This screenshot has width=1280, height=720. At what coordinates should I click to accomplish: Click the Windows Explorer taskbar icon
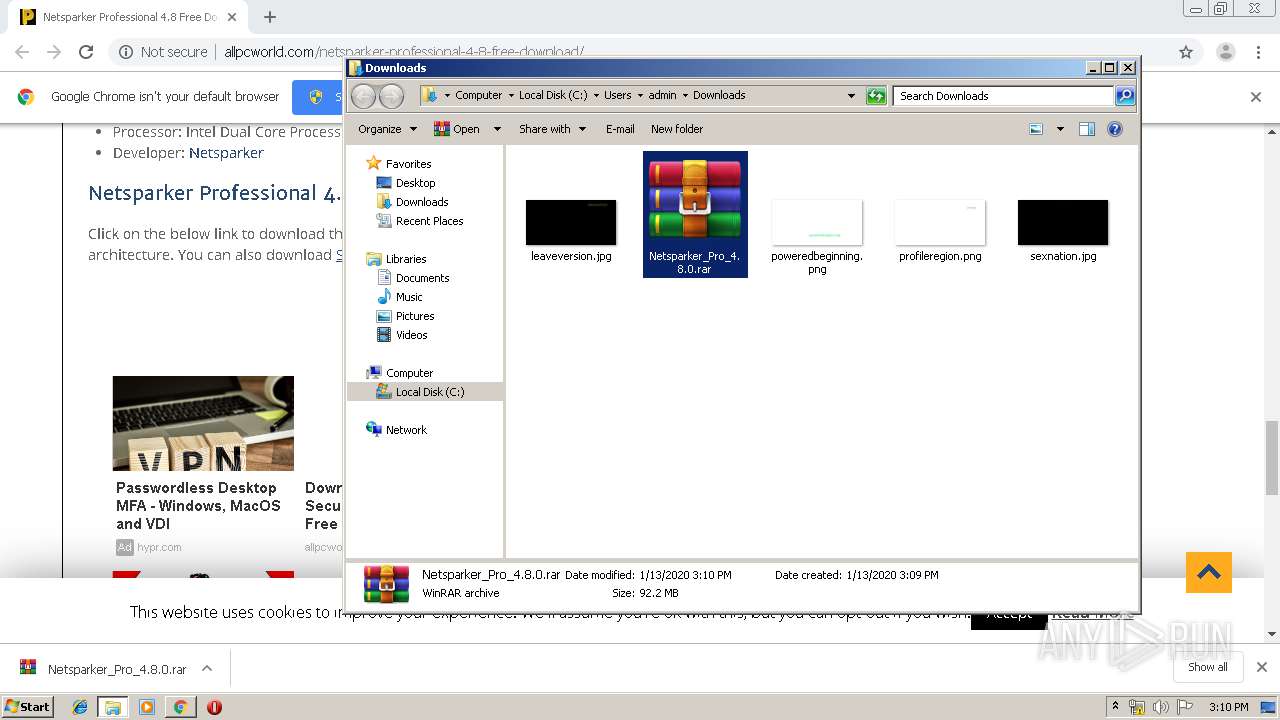coord(113,707)
